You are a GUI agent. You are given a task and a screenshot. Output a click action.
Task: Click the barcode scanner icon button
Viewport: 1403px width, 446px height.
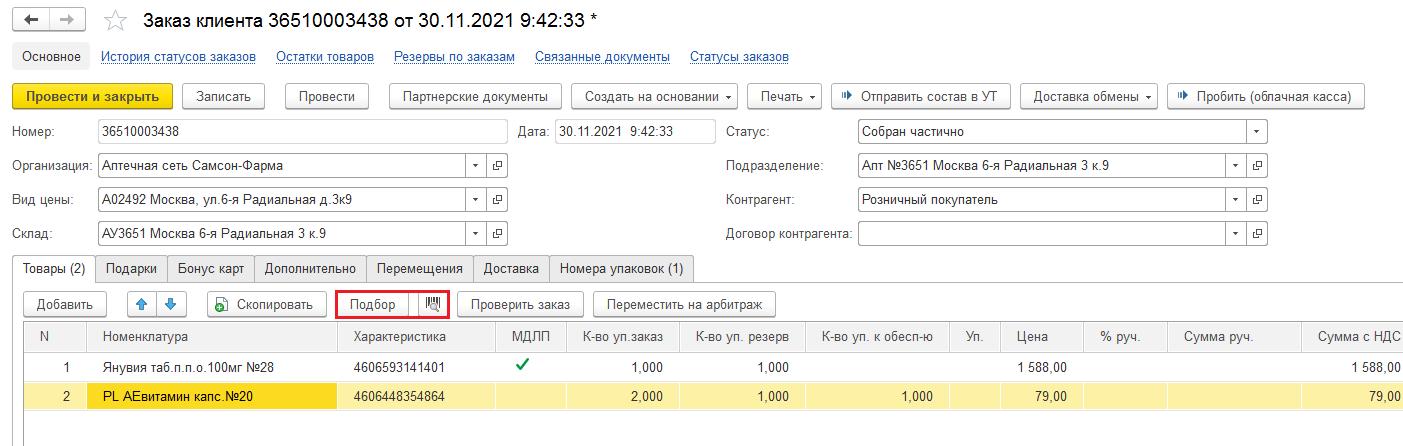[x=433, y=304]
